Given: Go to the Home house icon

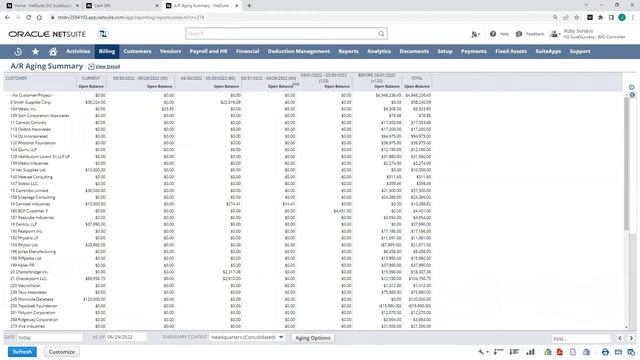Looking at the screenshot, I should 53,51.
